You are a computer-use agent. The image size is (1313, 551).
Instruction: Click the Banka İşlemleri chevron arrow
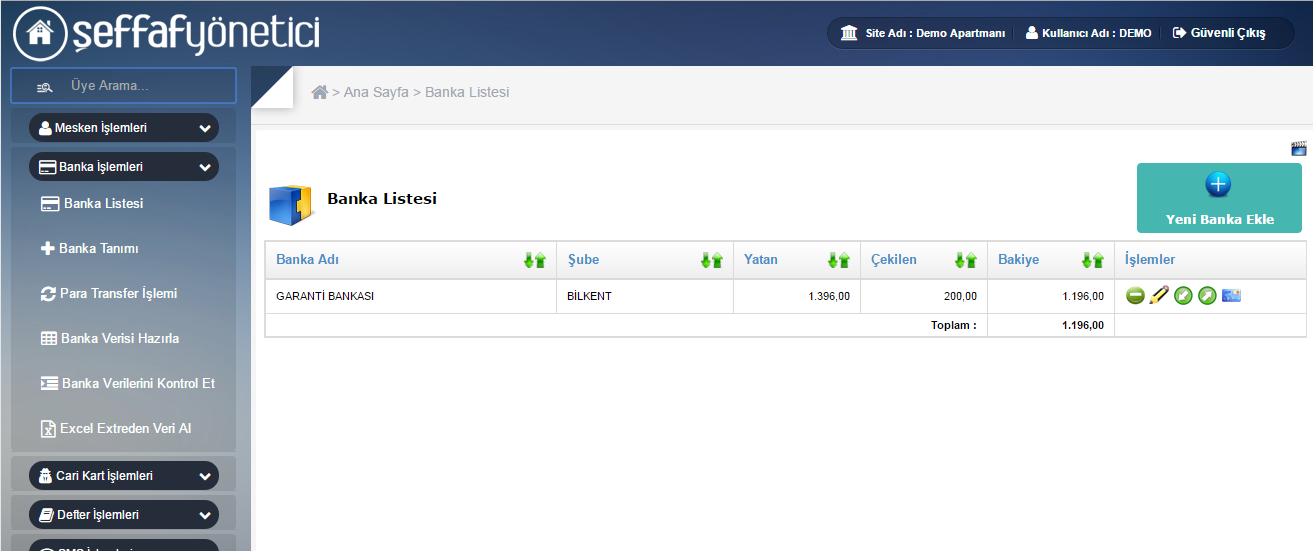pos(205,168)
